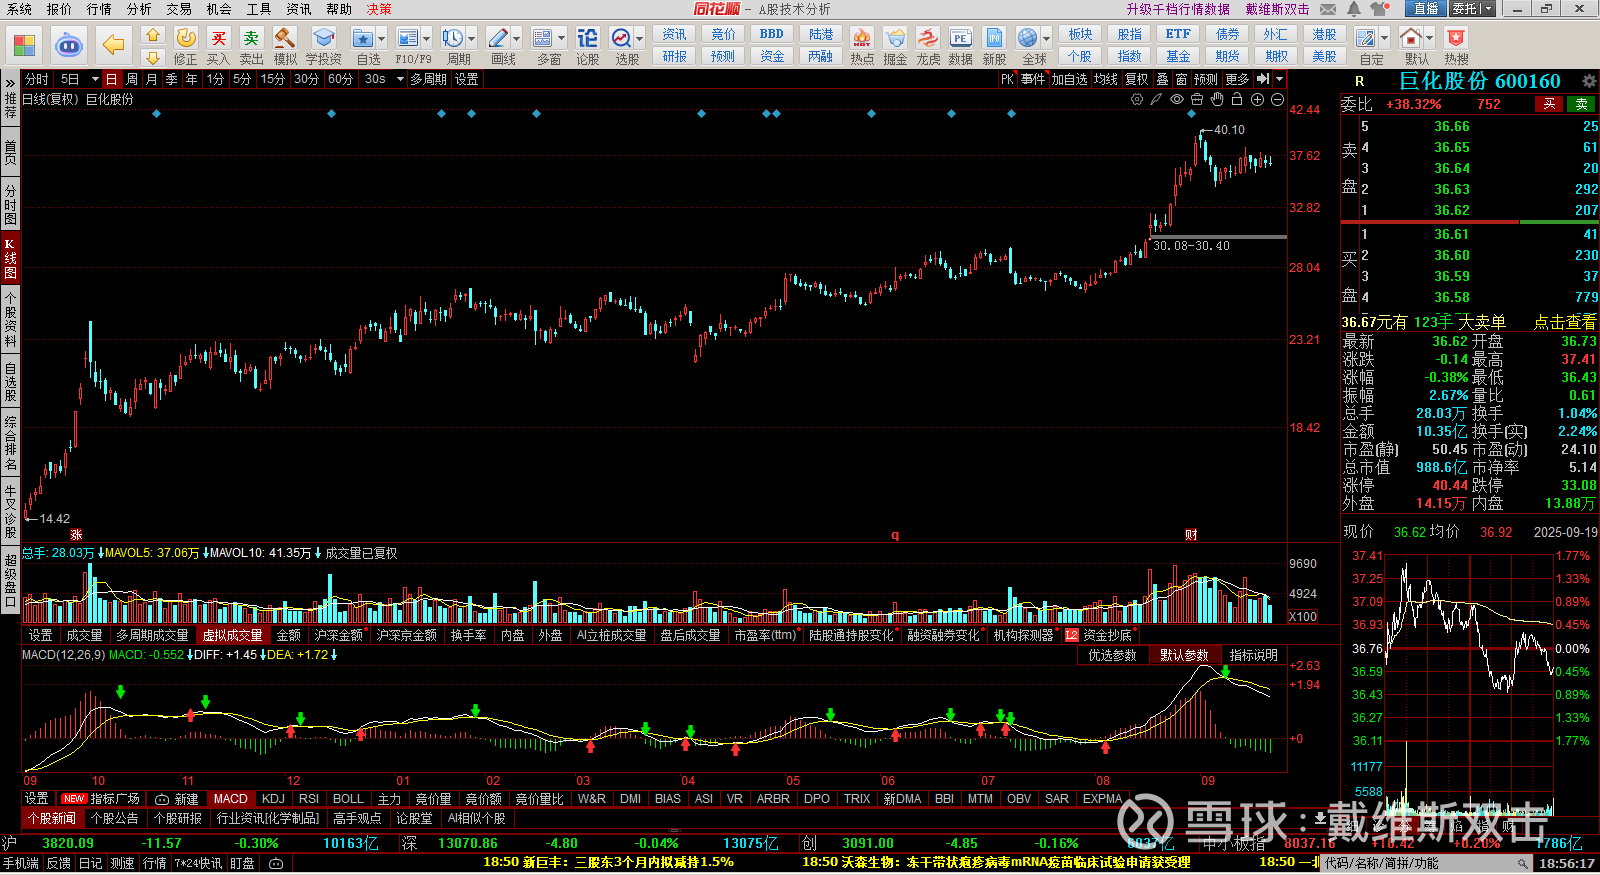Click the four-color home grid icon
The image size is (1600, 875).
click(24, 45)
